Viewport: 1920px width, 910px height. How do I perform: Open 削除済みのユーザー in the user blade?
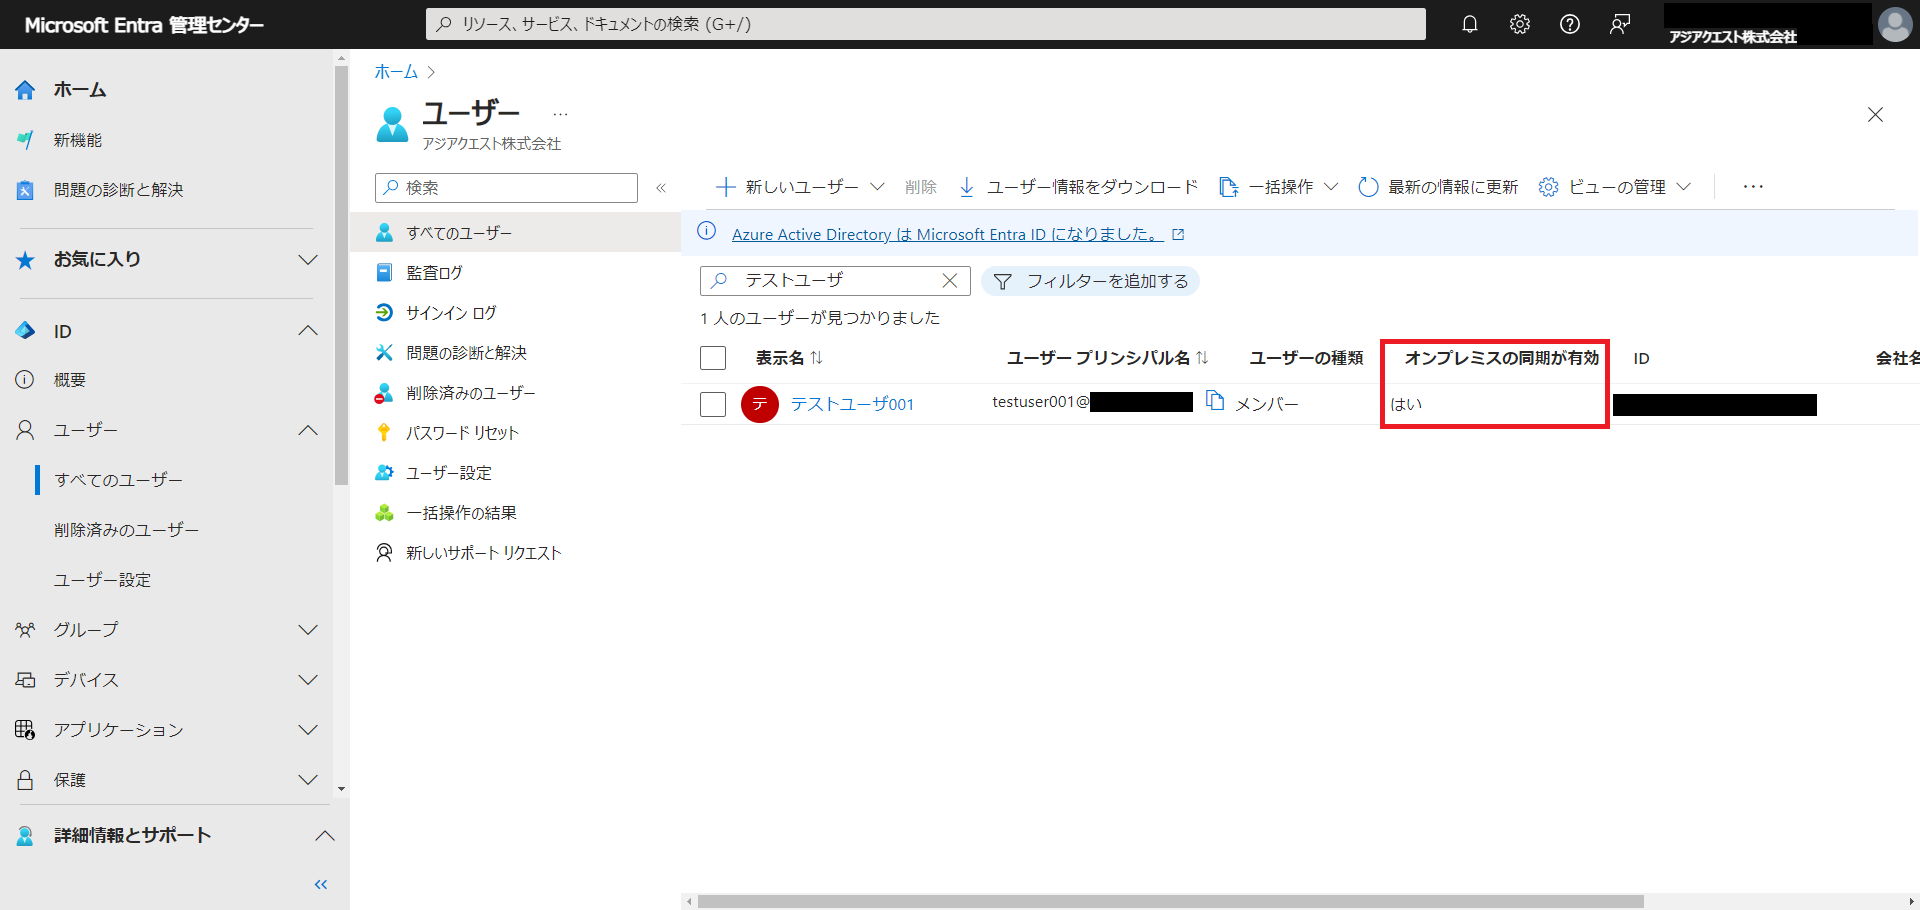[x=469, y=393]
